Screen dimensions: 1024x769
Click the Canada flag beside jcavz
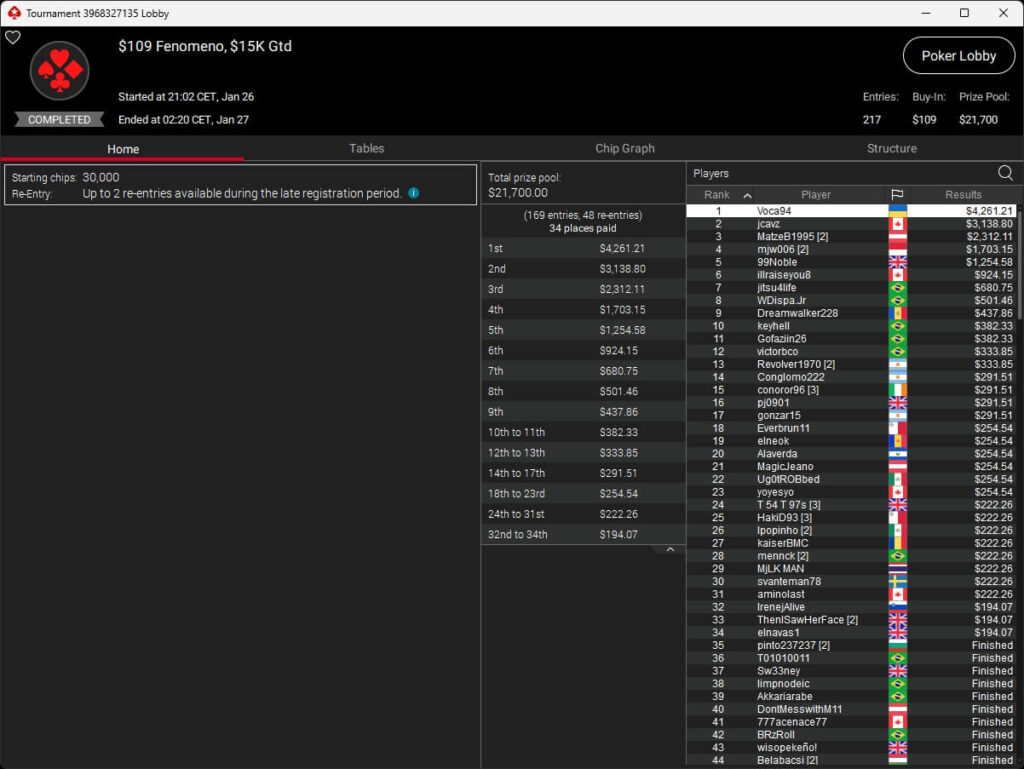897,224
